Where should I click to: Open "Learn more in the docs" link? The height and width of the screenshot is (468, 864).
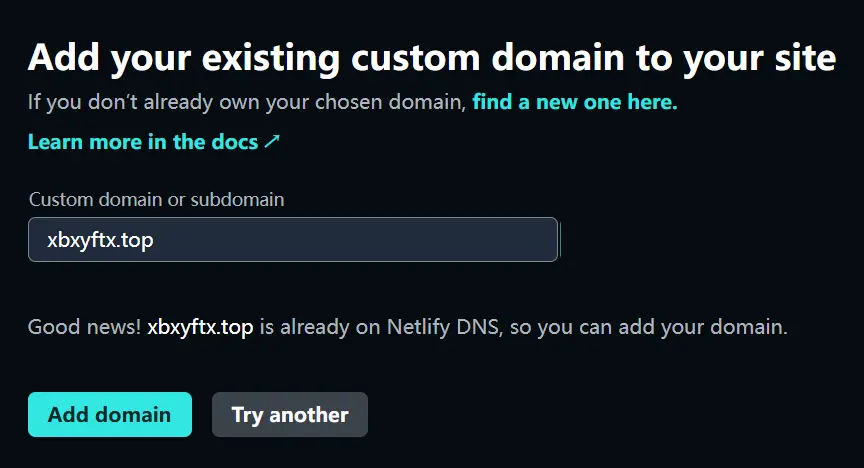[145, 142]
